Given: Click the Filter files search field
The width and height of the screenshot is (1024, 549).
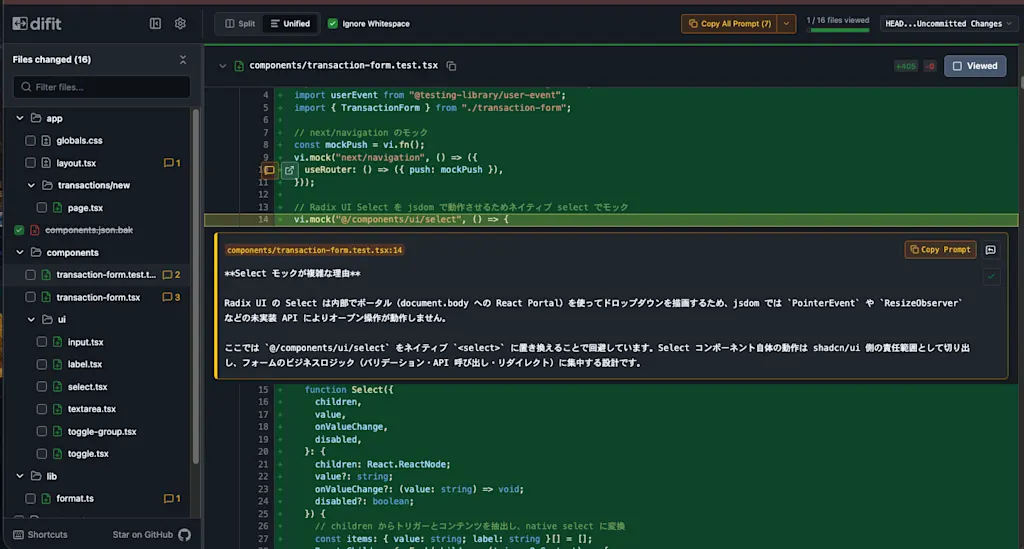Looking at the screenshot, I should pos(101,87).
